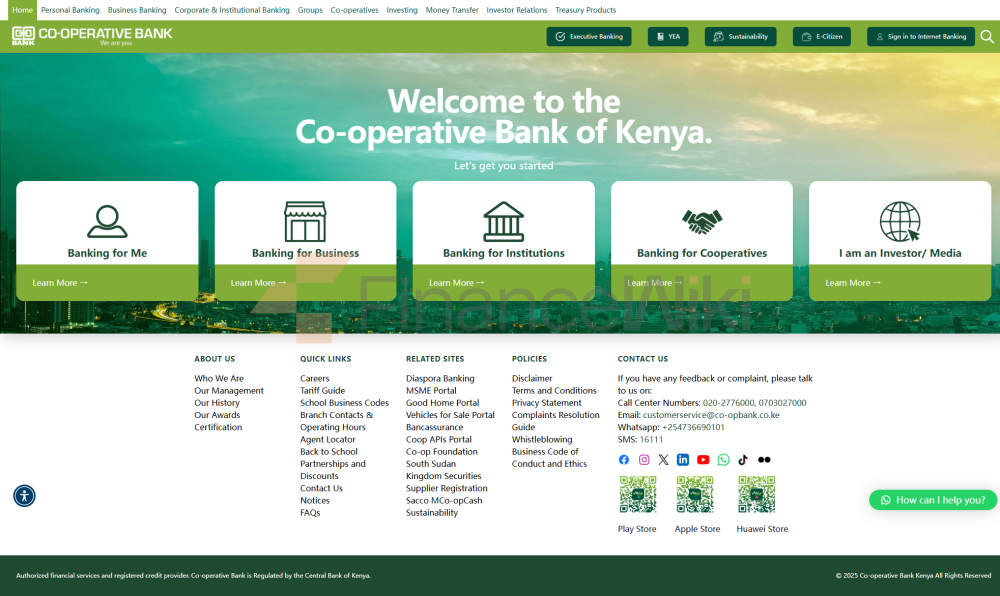Click Learn More under Investor/Media card
Screen dimensions: 1000x596
853,282
